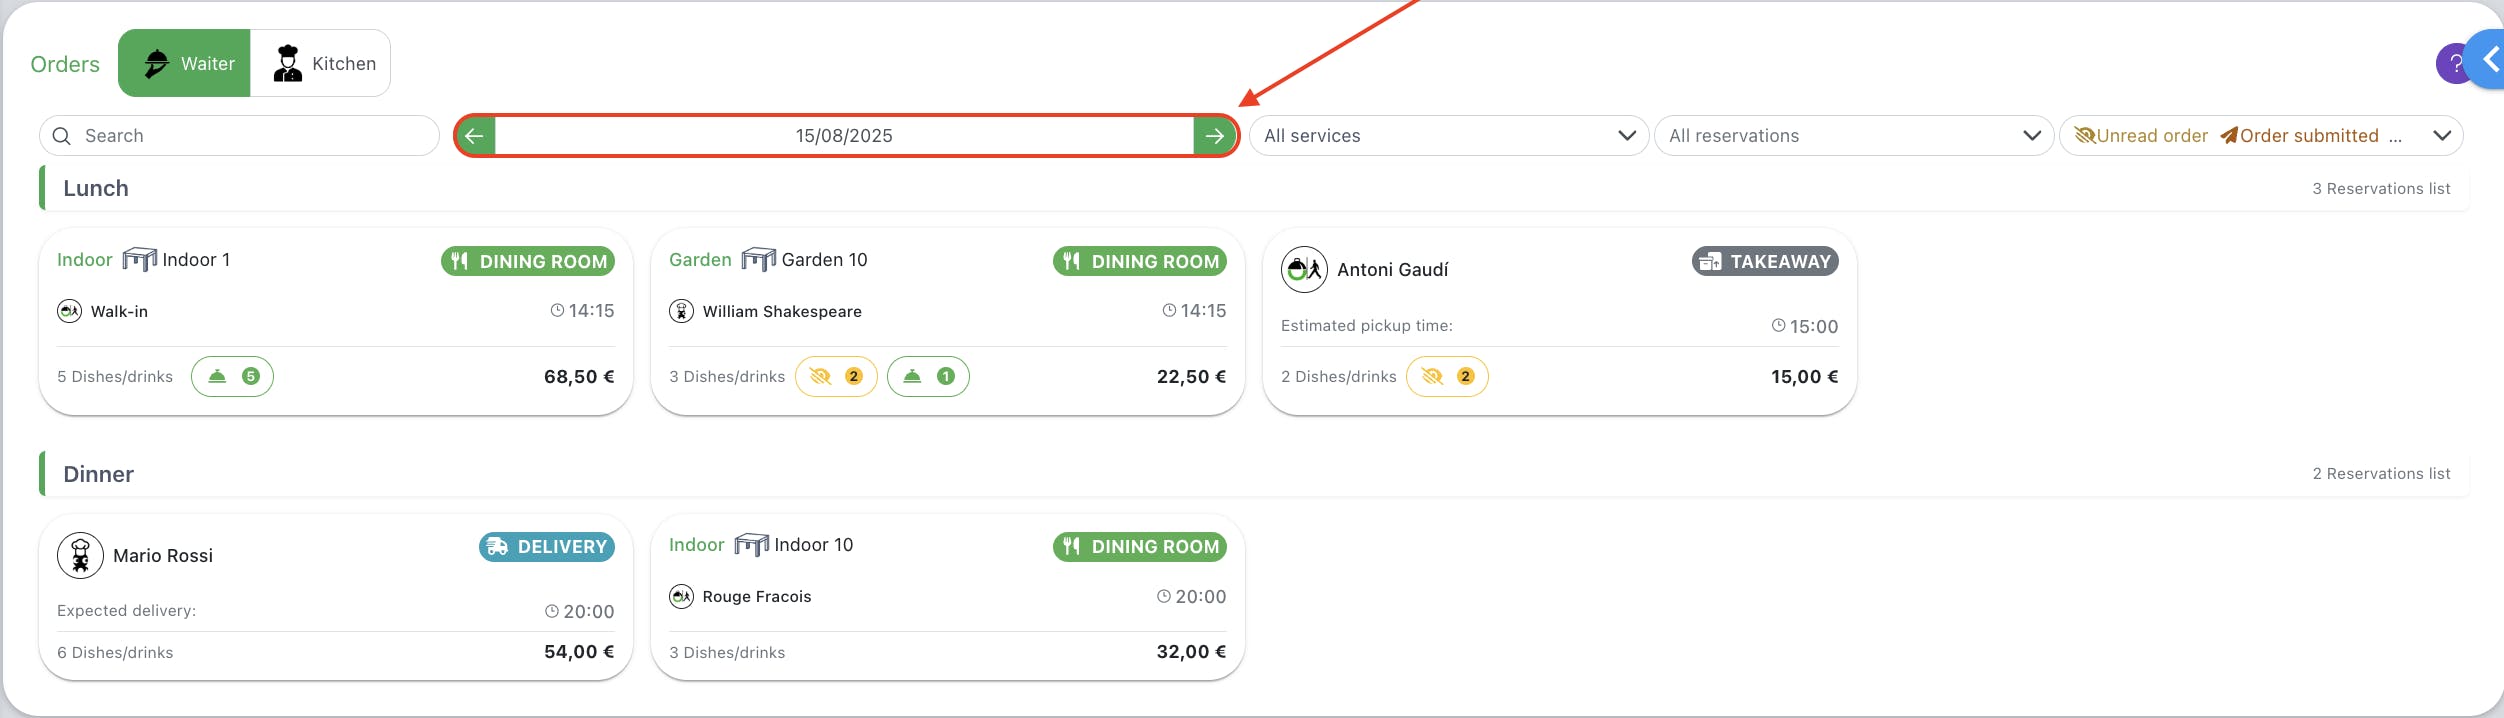Click the Search input field
This screenshot has width=2504, height=718.
239,136
